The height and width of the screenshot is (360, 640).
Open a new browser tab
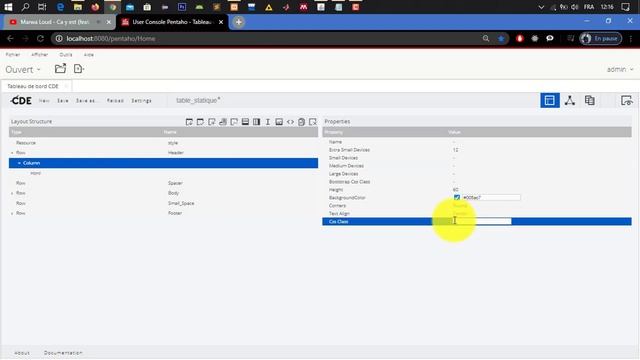point(238,22)
